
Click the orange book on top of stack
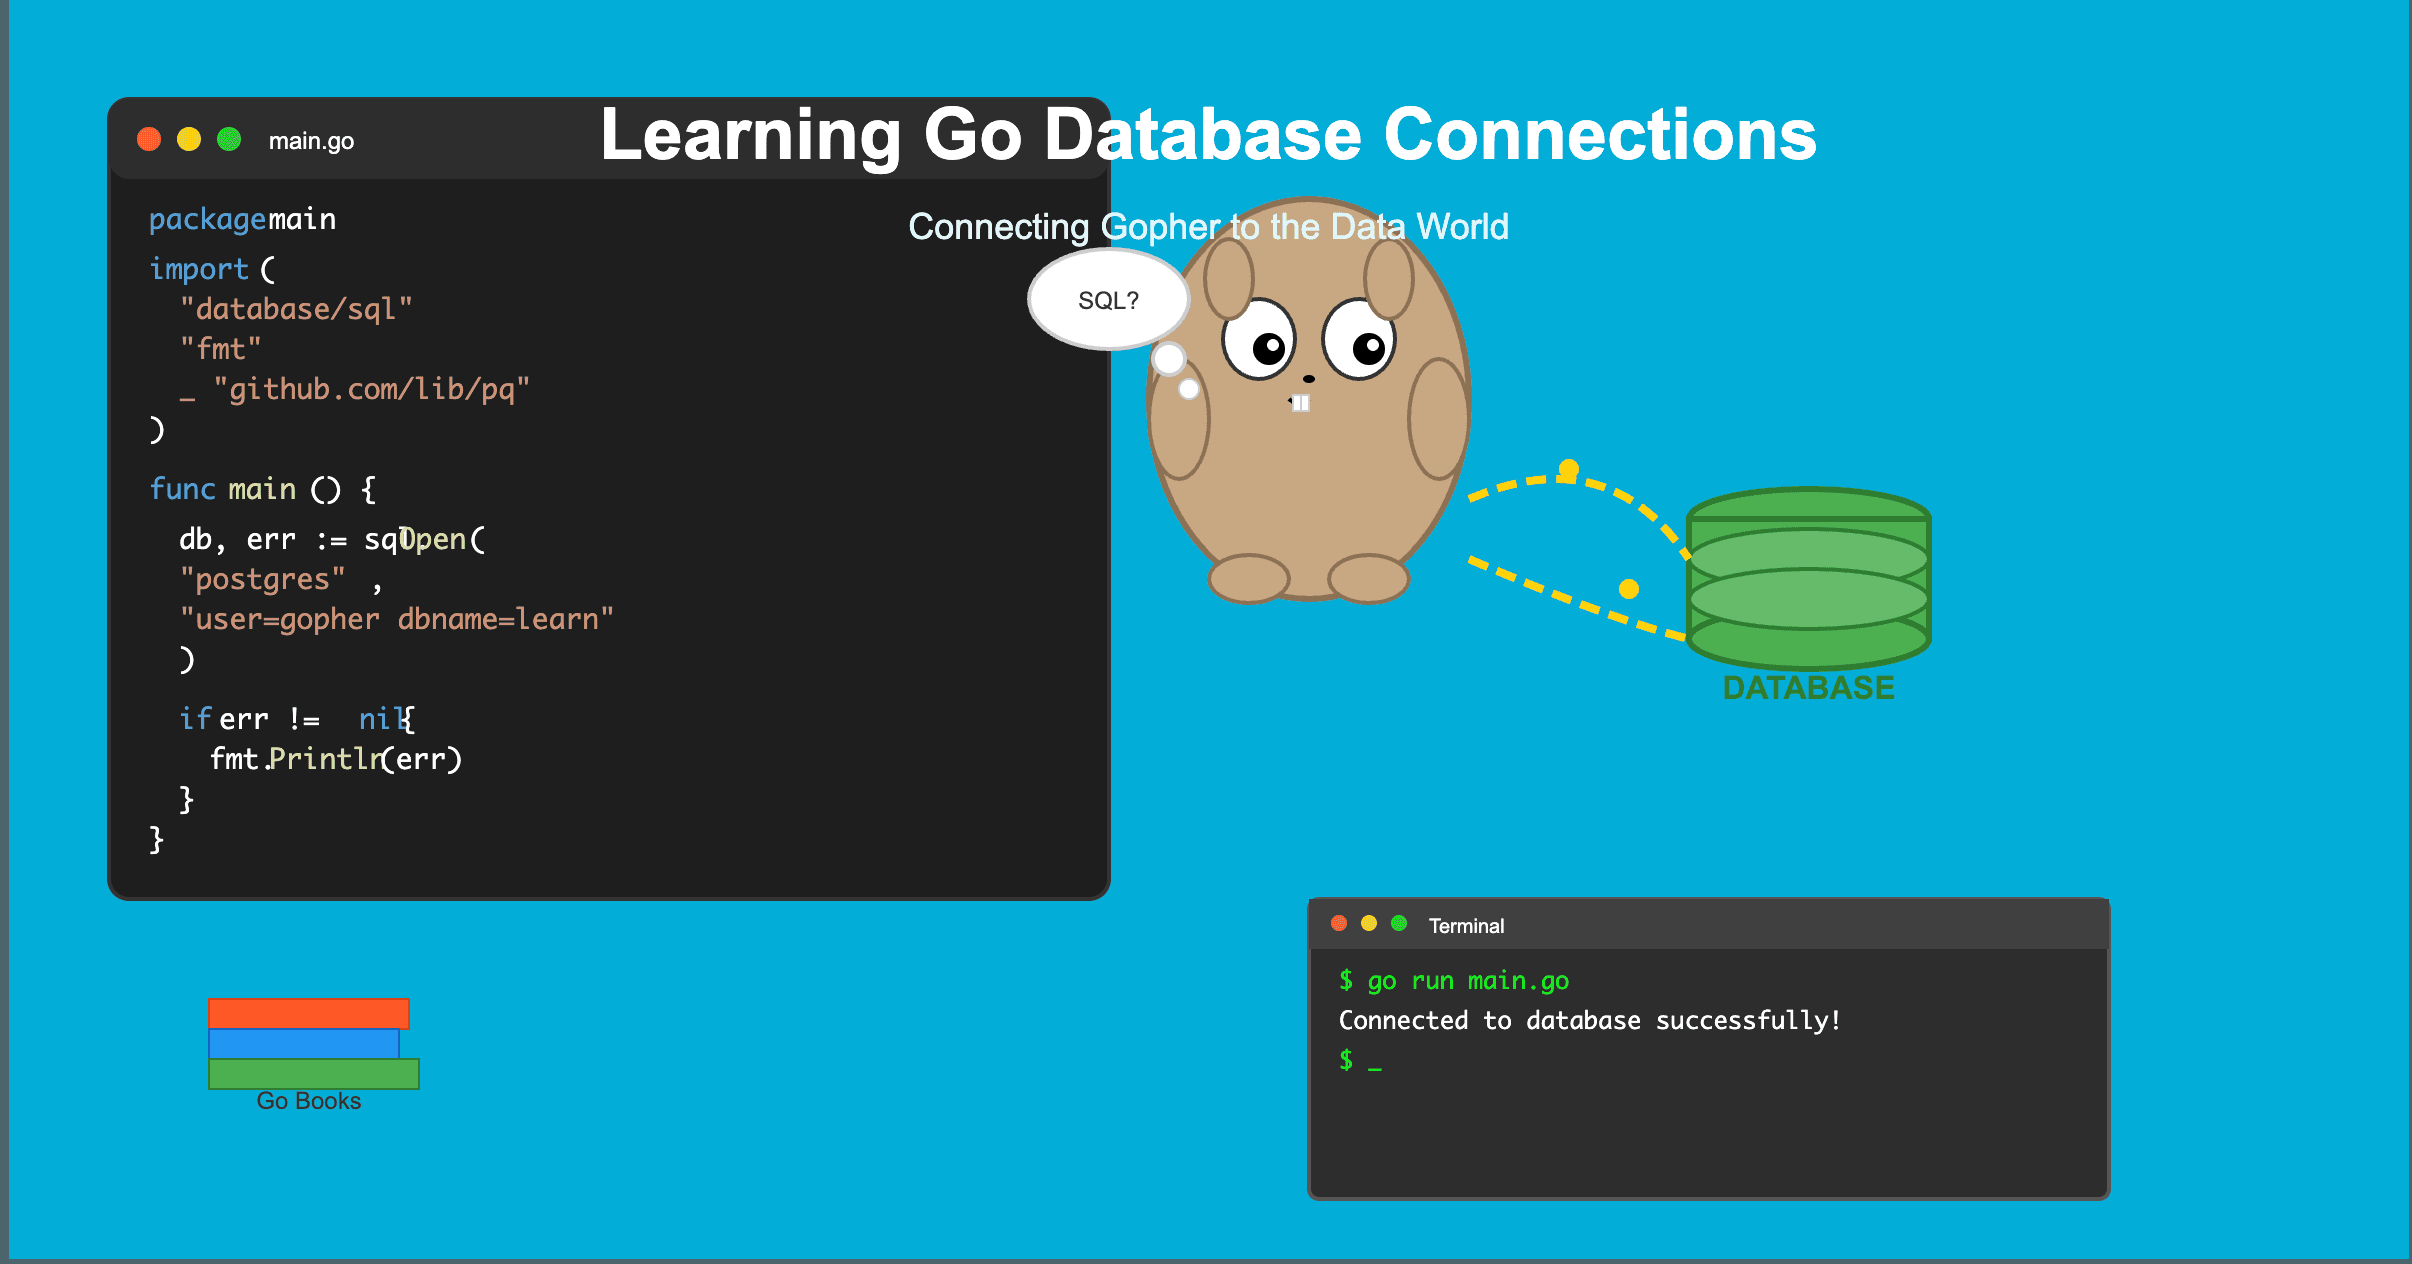coord(308,1013)
